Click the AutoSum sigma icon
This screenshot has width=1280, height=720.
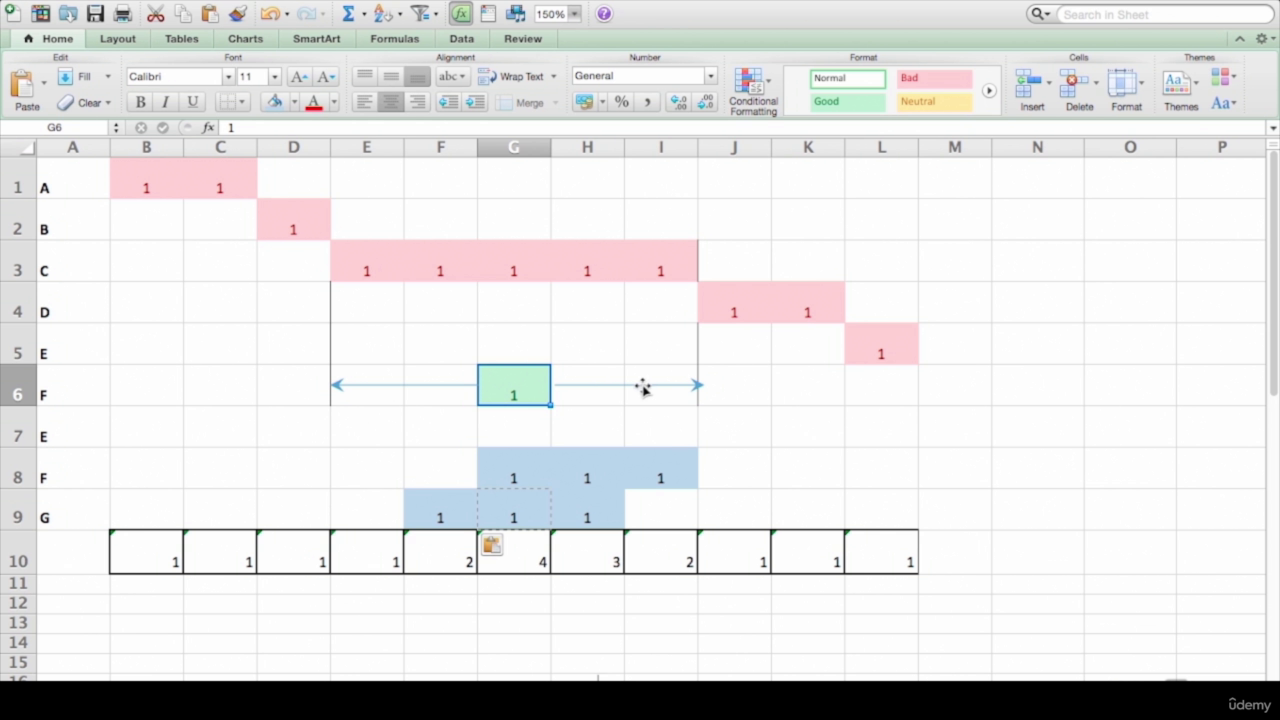pos(348,13)
